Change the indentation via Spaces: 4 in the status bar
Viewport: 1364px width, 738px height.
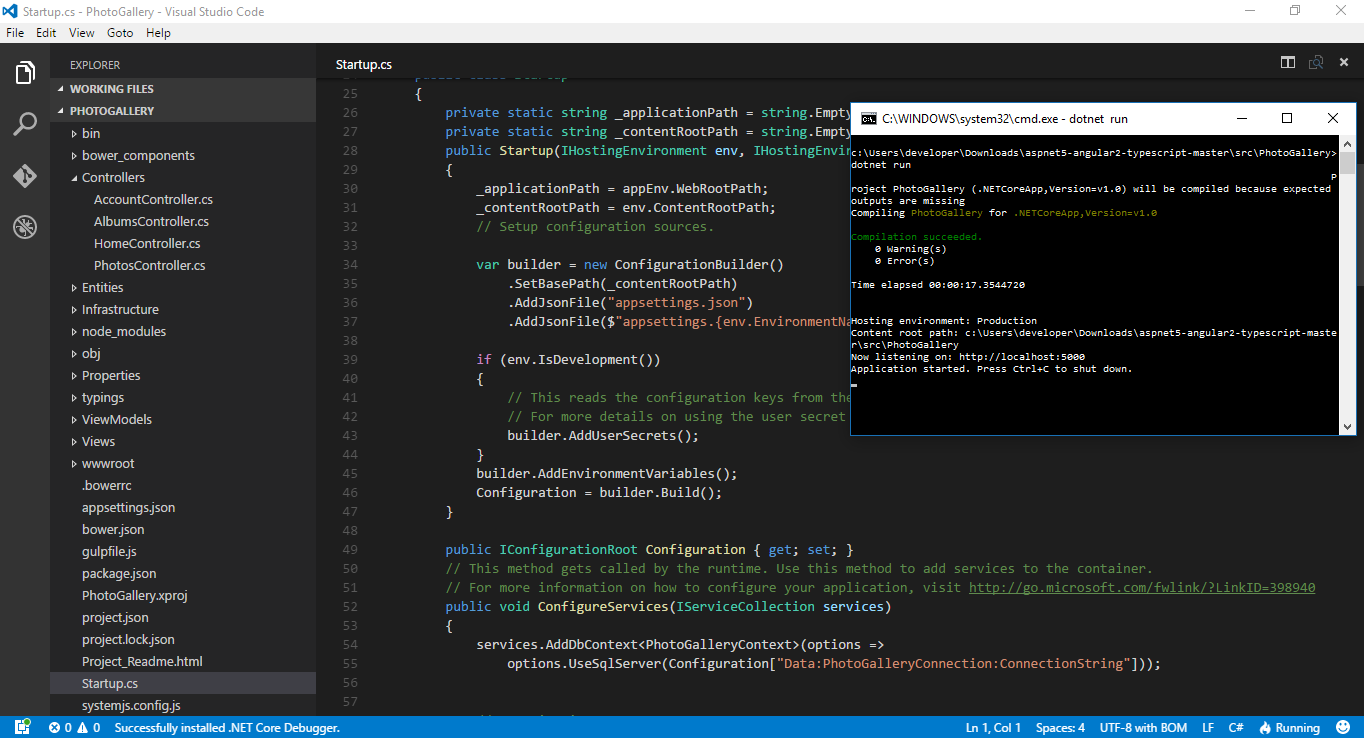coord(1060,728)
